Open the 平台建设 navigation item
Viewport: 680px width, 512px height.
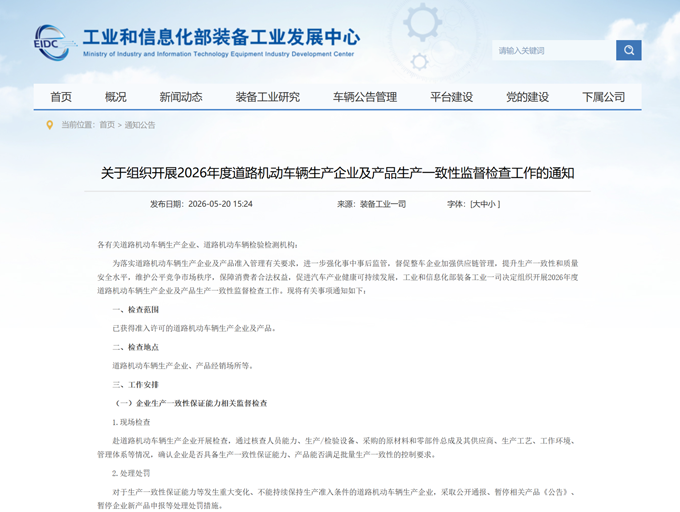451,97
